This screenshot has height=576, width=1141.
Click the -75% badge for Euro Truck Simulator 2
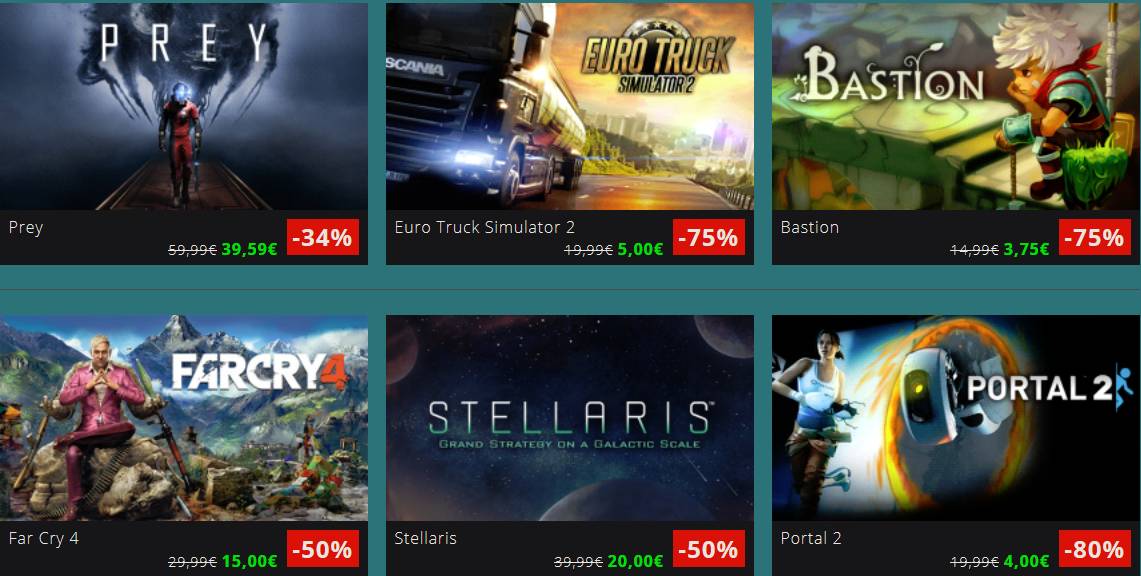(x=709, y=237)
